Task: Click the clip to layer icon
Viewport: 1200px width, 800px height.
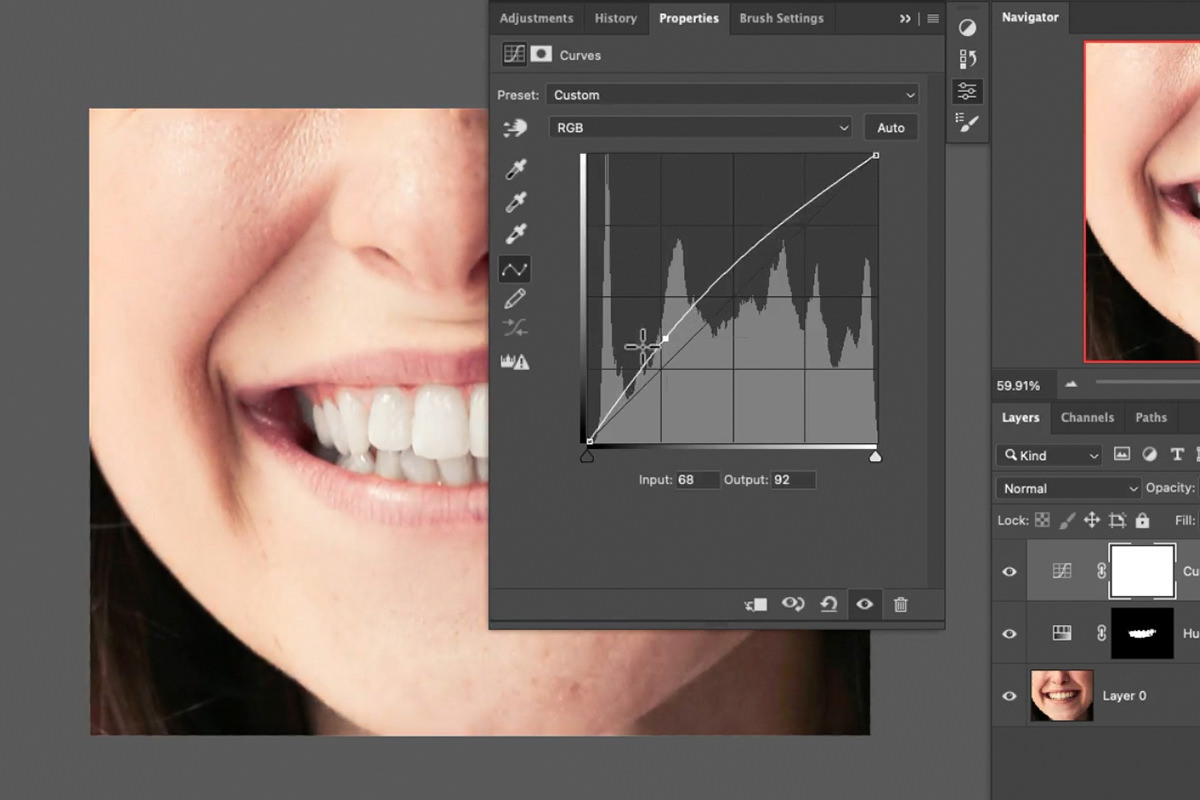Action: (755, 604)
